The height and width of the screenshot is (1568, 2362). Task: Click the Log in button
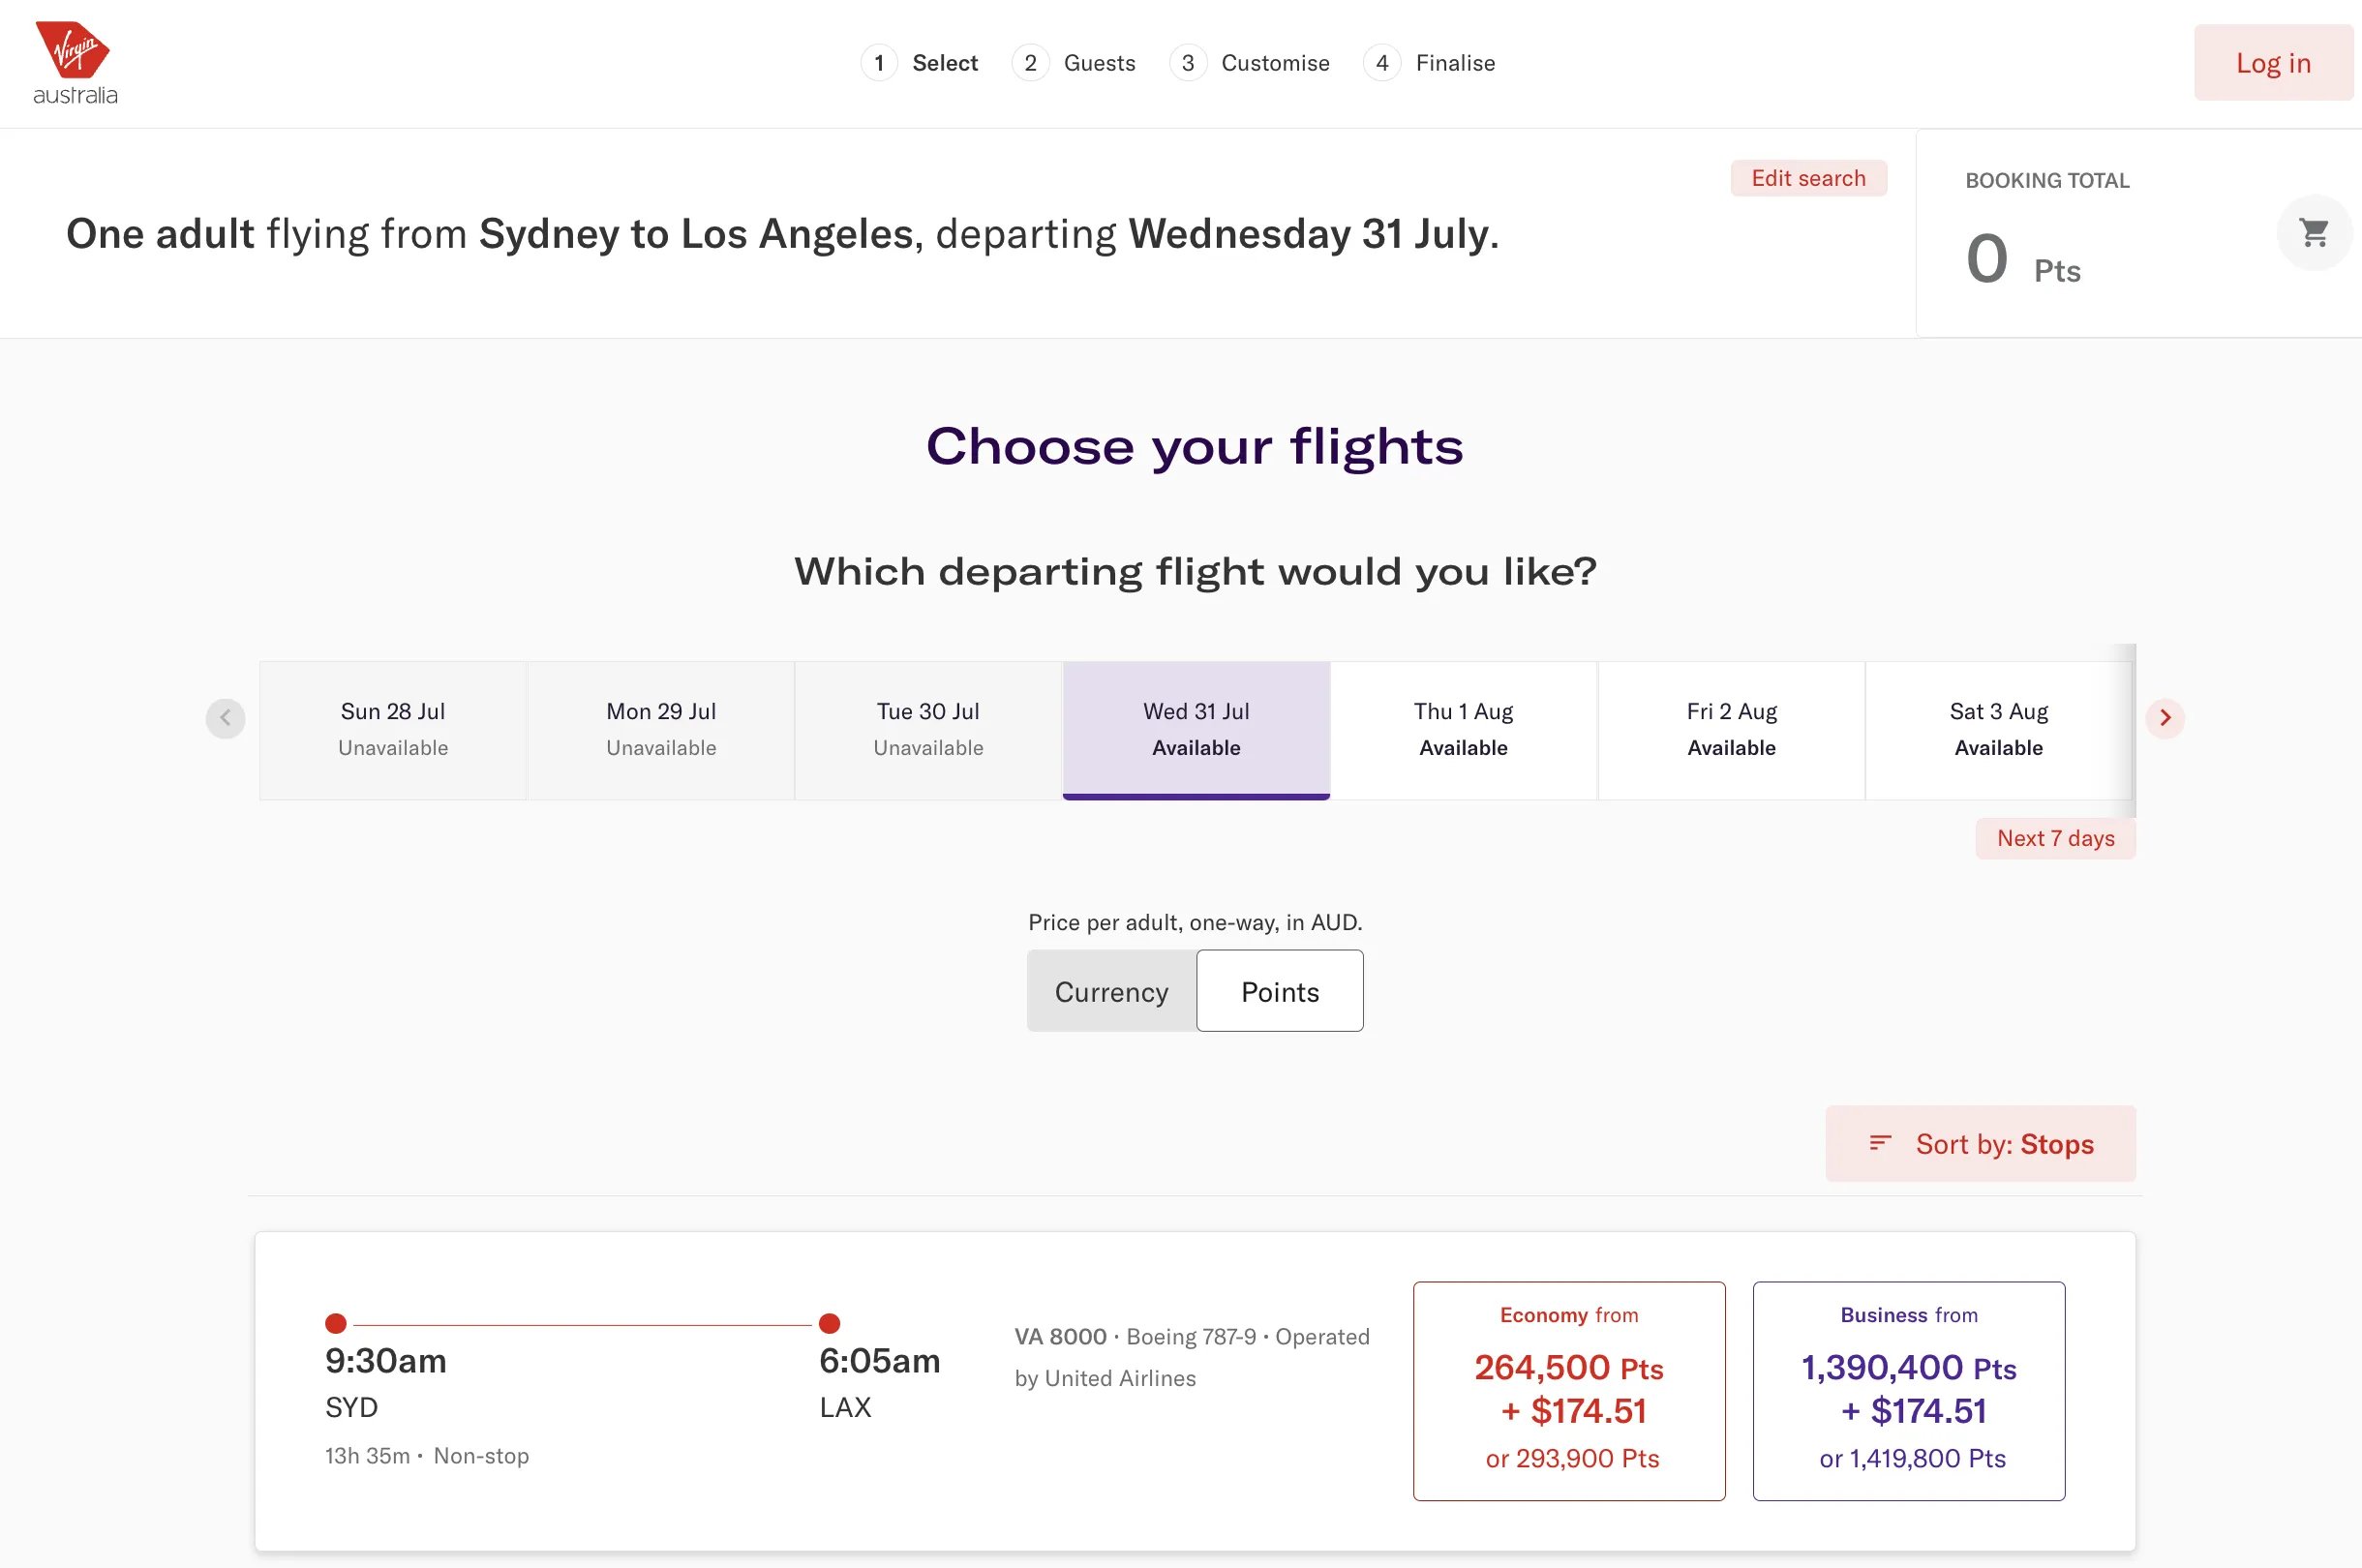[2273, 63]
